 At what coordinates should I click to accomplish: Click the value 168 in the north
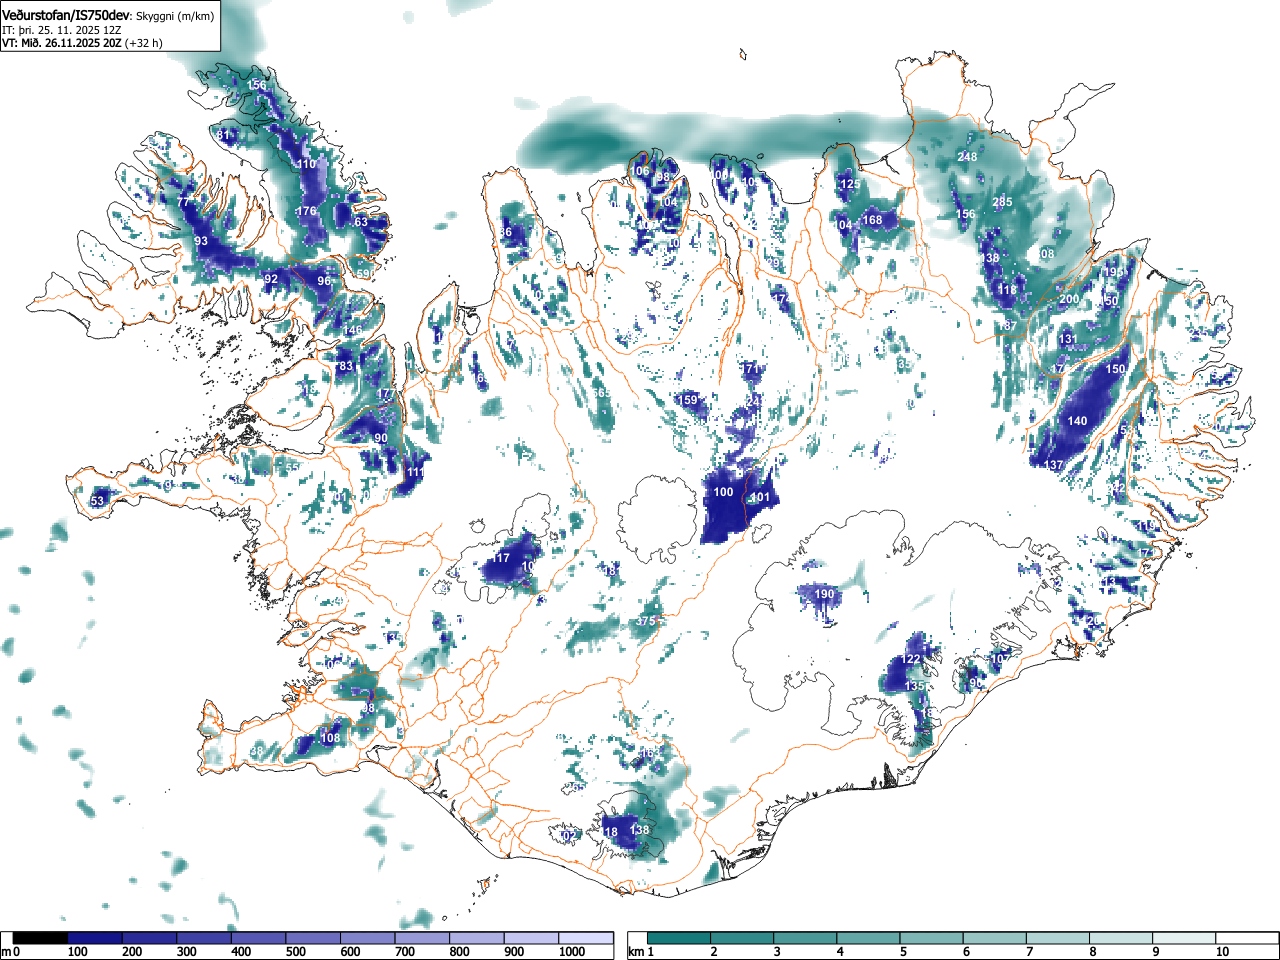tap(873, 220)
